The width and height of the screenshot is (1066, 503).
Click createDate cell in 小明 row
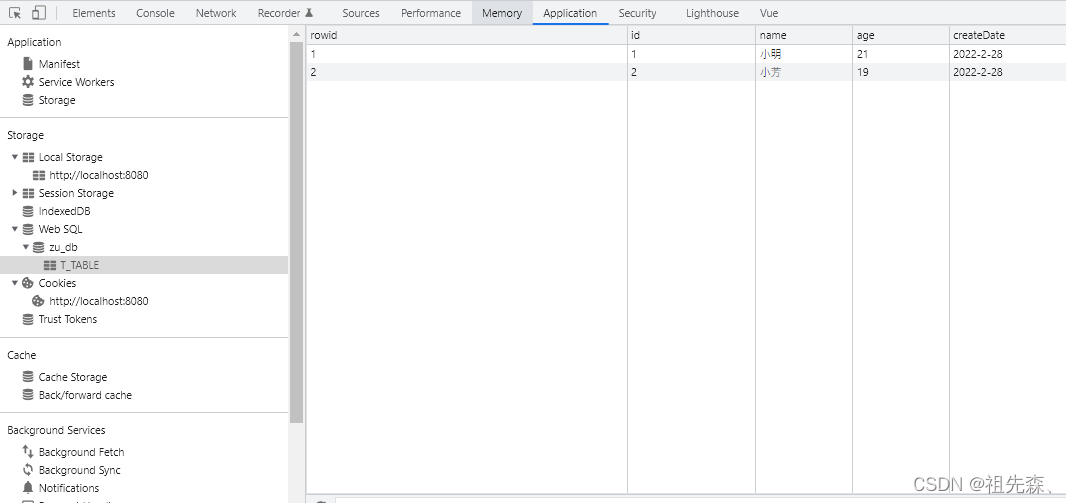(1008, 54)
